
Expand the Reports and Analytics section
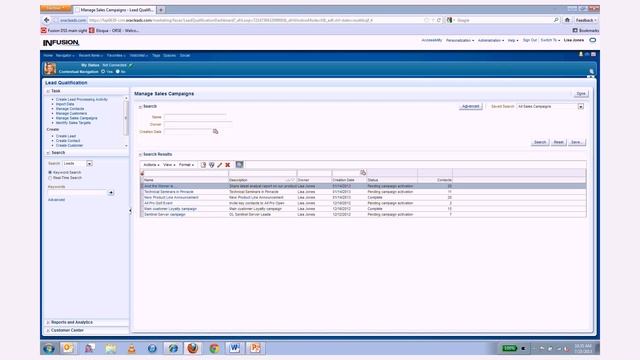click(48, 322)
